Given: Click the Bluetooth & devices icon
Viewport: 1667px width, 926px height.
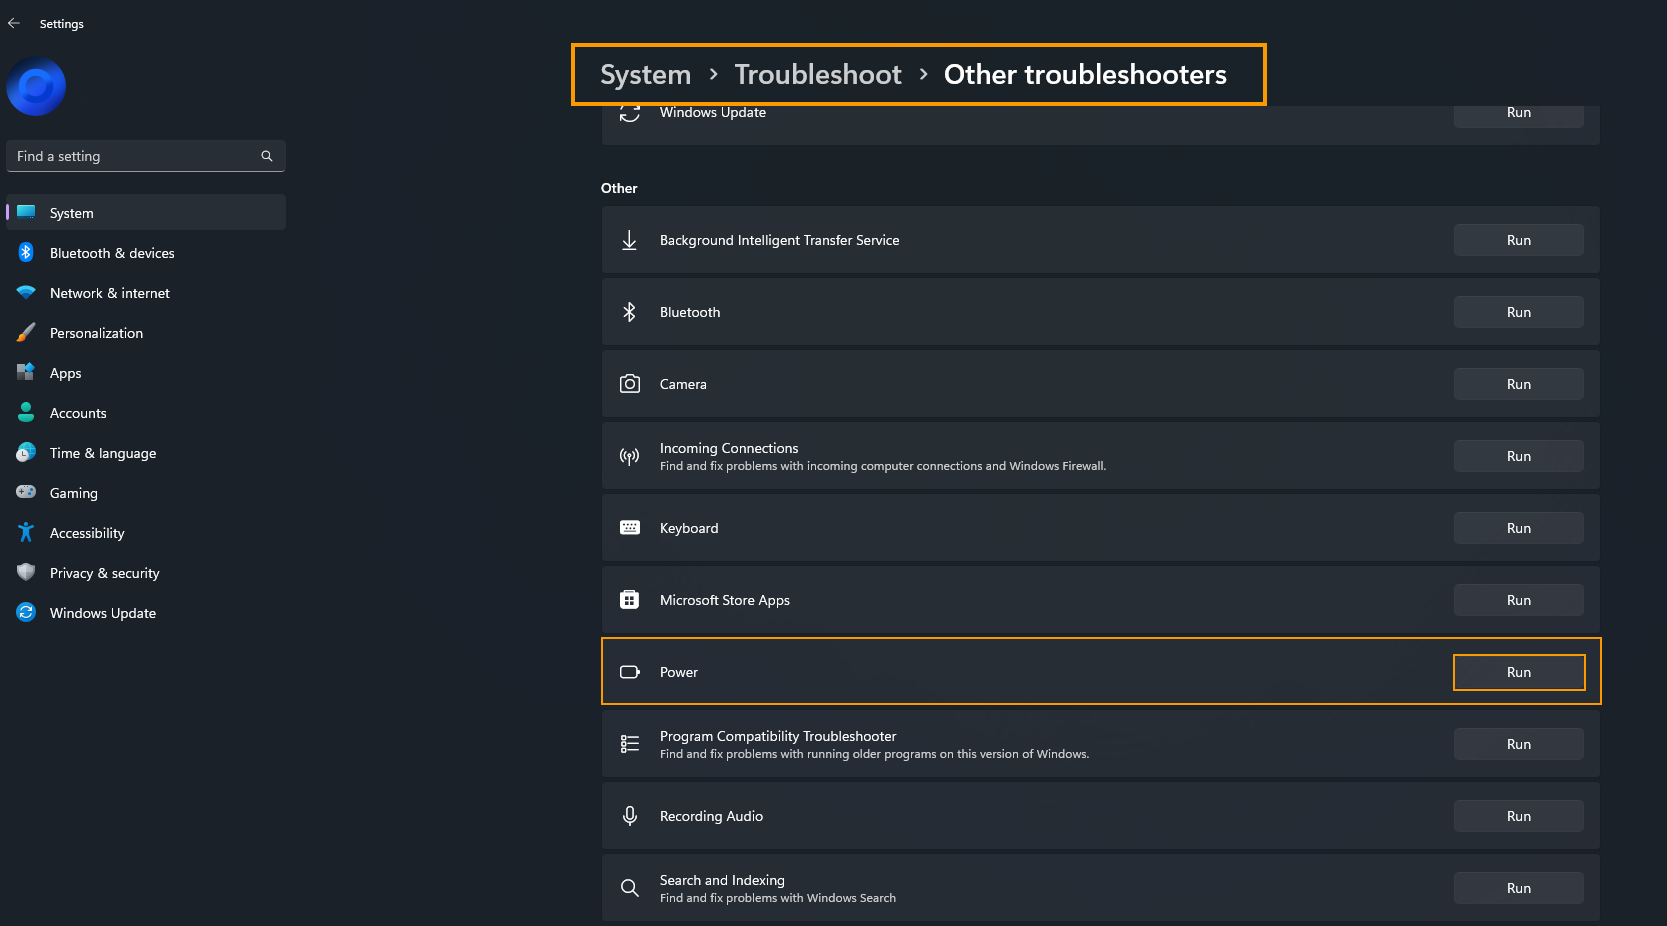Looking at the screenshot, I should click(x=26, y=252).
